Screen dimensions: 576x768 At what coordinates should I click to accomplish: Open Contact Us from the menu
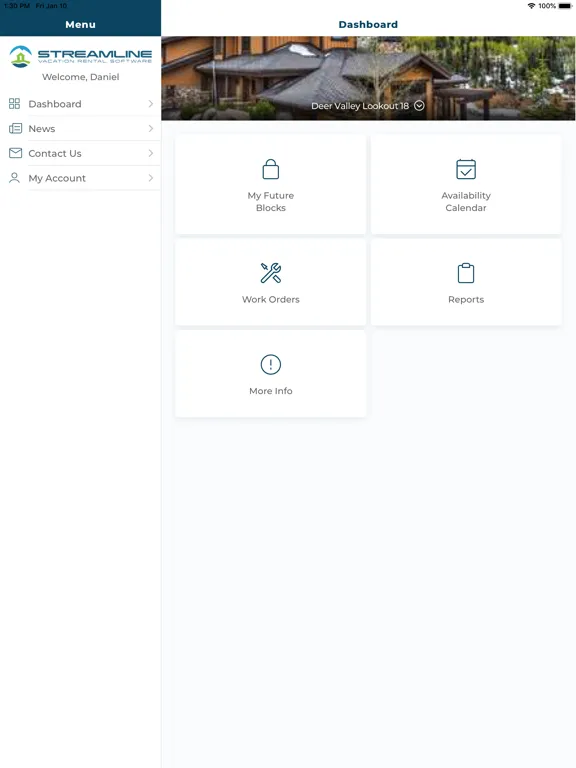pyautogui.click(x=80, y=153)
